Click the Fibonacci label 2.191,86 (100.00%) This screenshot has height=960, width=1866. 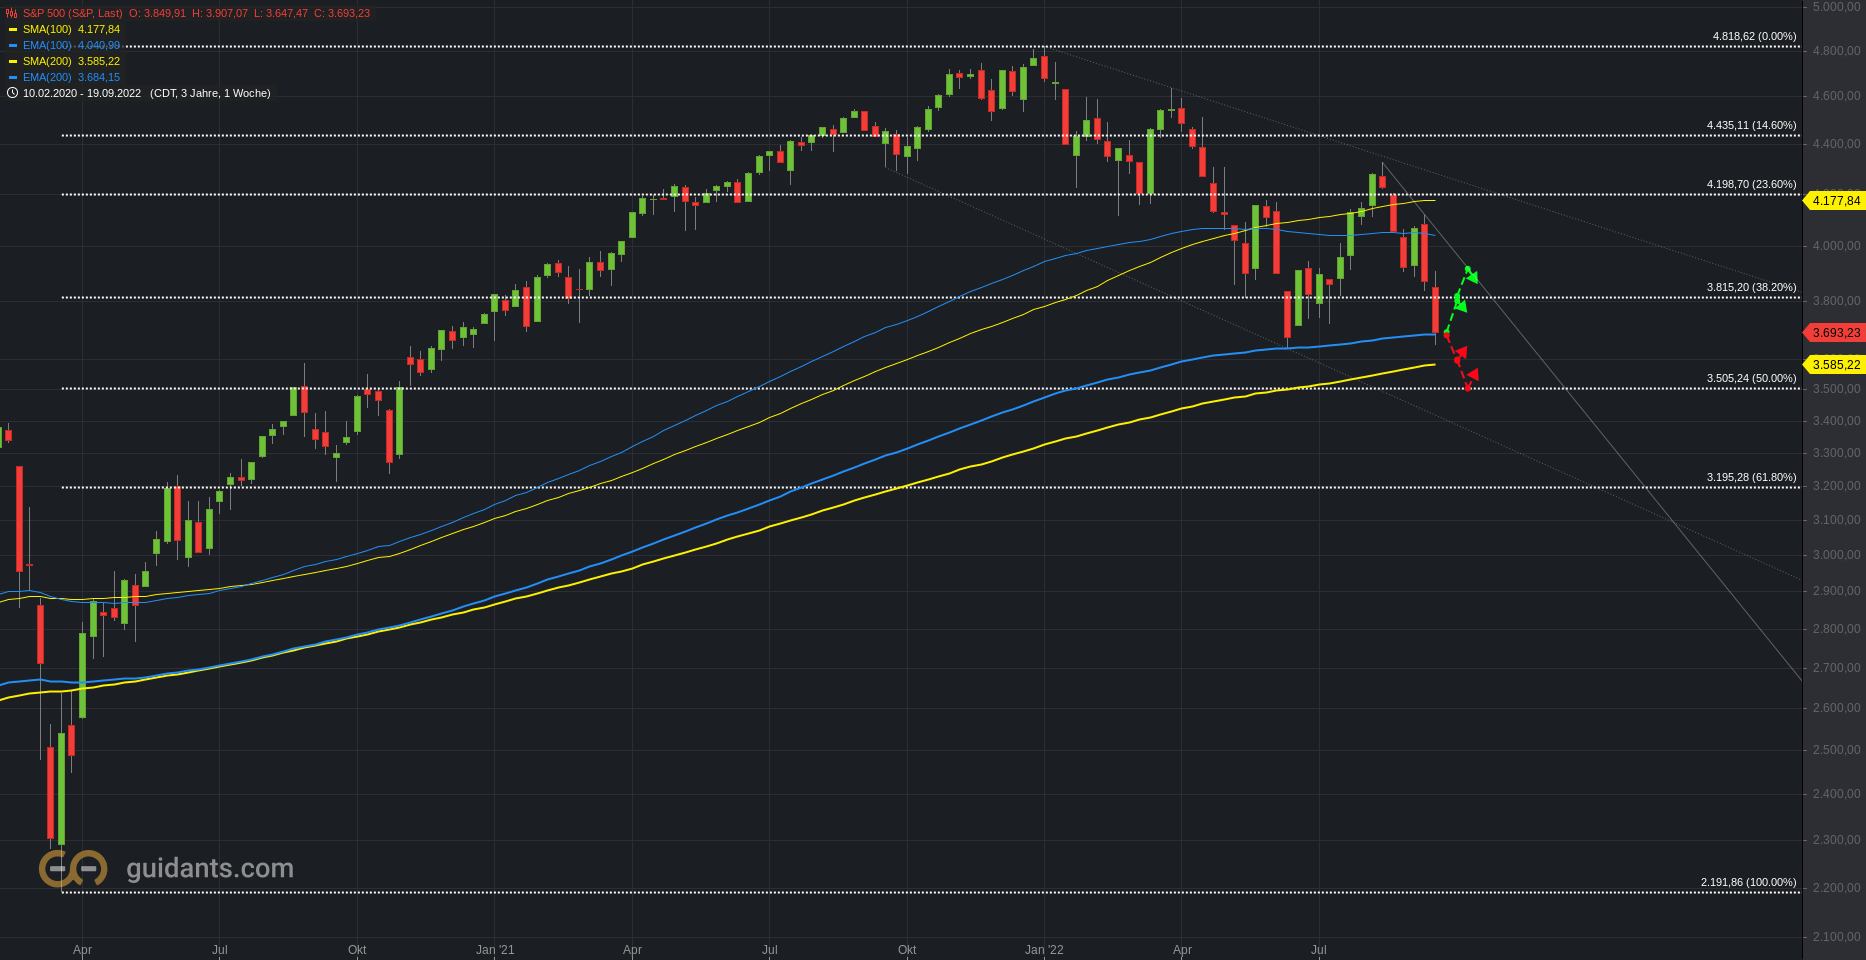[x=1748, y=882]
